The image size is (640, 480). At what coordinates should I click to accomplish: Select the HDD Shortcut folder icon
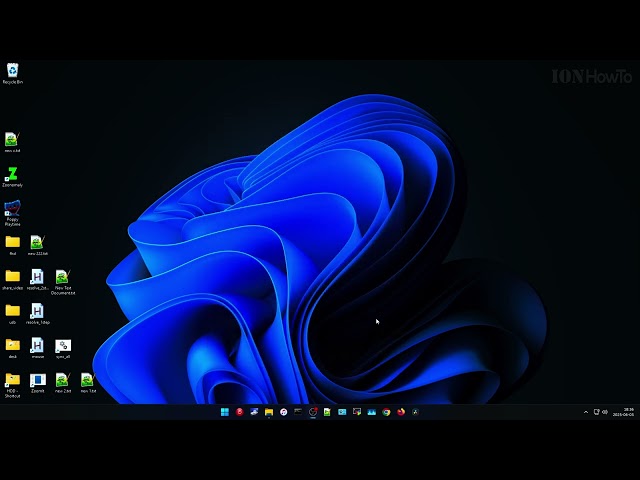coord(13,385)
